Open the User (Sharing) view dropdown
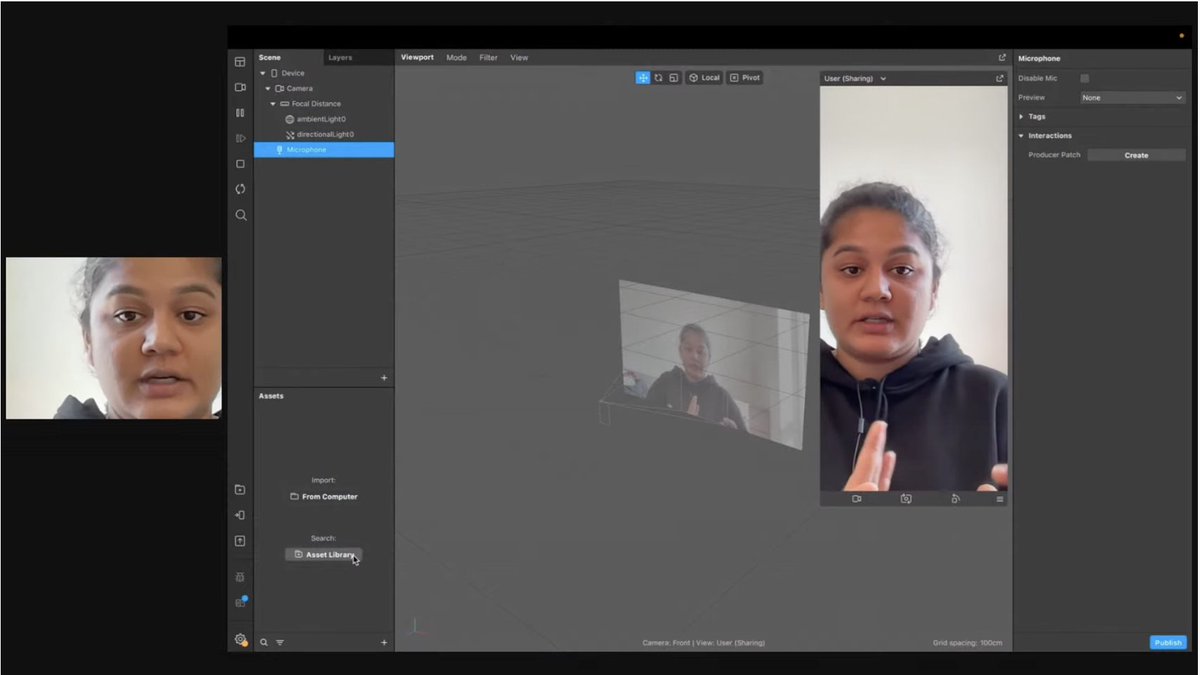The height and width of the screenshot is (675, 1200). [855, 78]
